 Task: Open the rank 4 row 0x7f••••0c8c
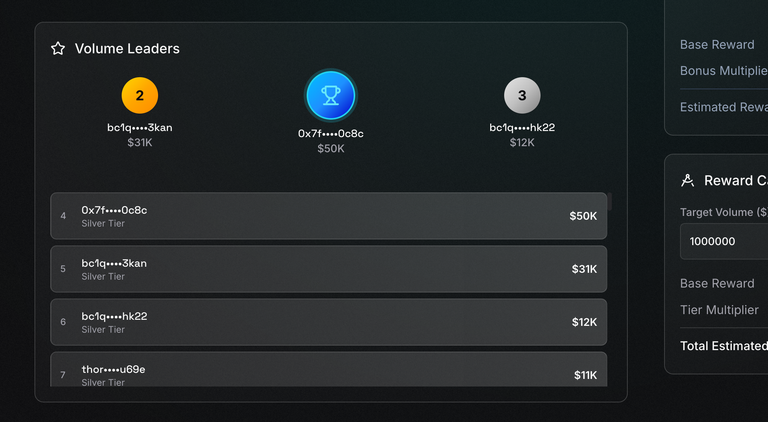329,216
